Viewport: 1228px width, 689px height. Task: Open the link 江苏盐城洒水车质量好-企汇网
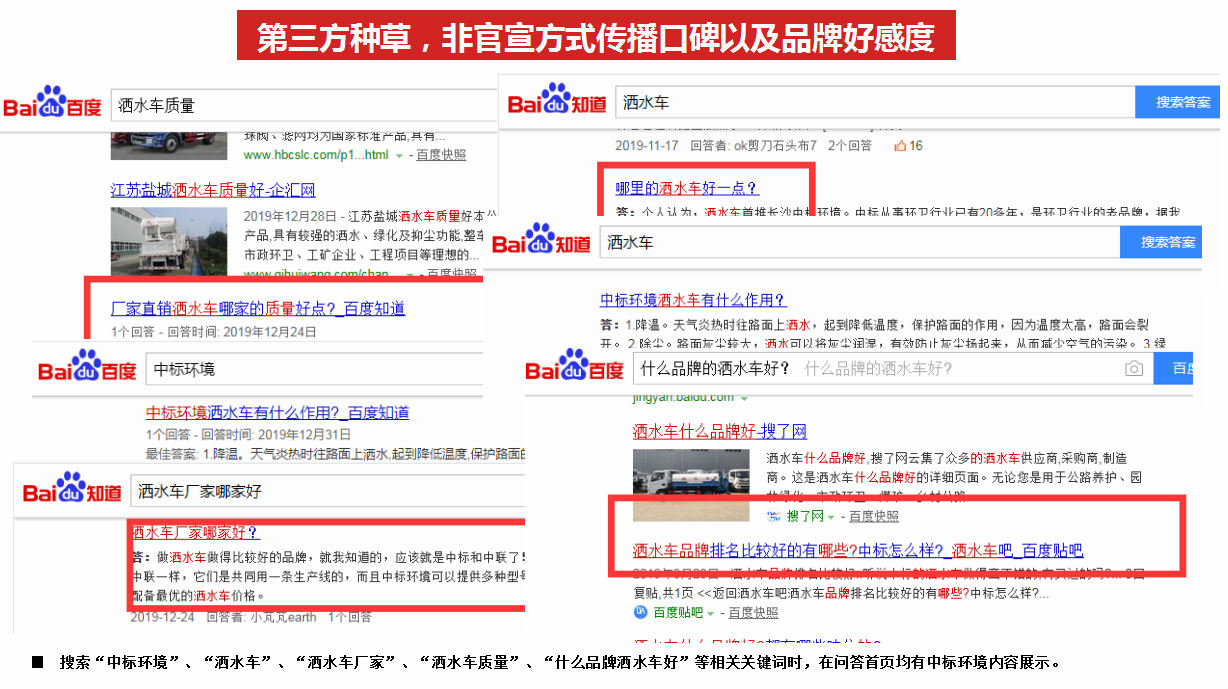[213, 190]
